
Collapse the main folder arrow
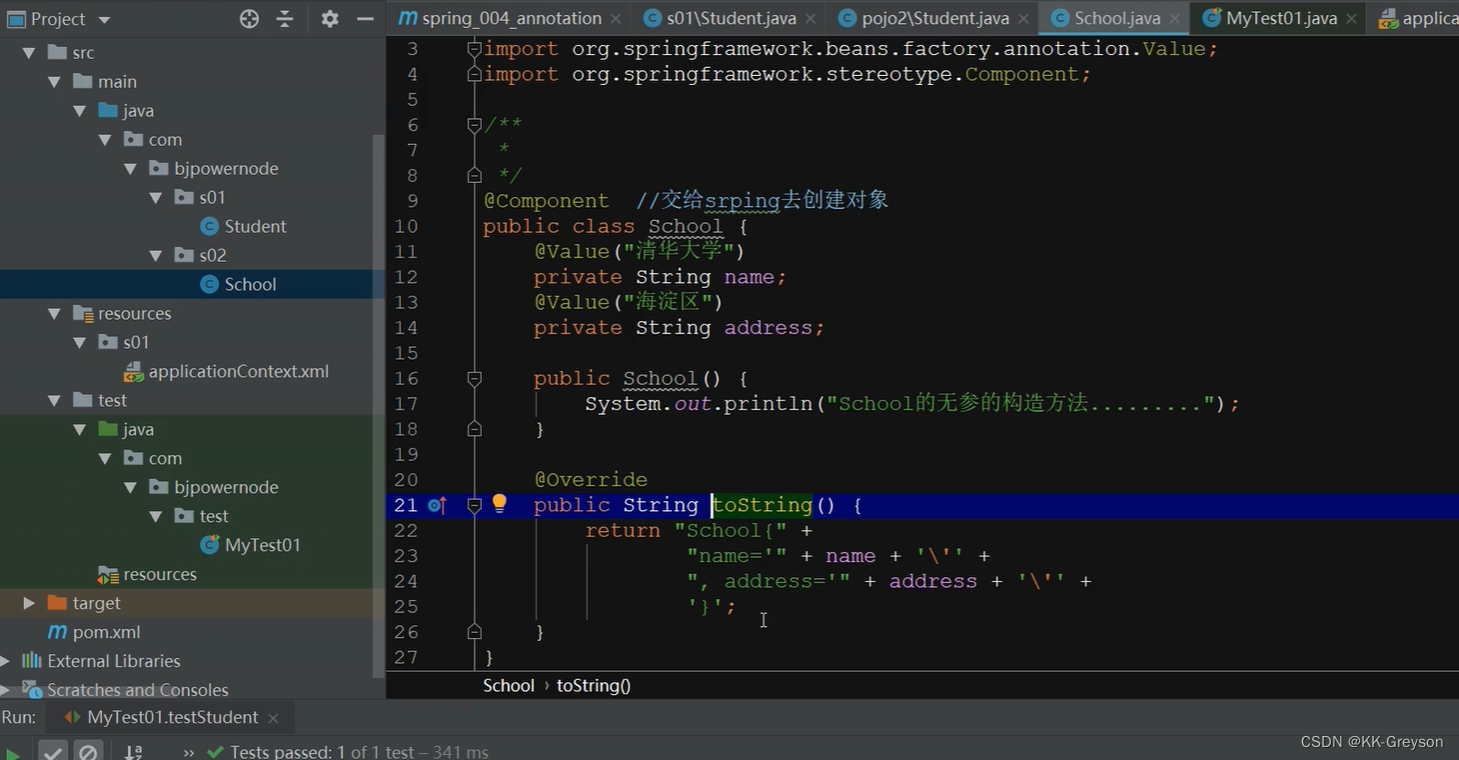tap(55, 82)
